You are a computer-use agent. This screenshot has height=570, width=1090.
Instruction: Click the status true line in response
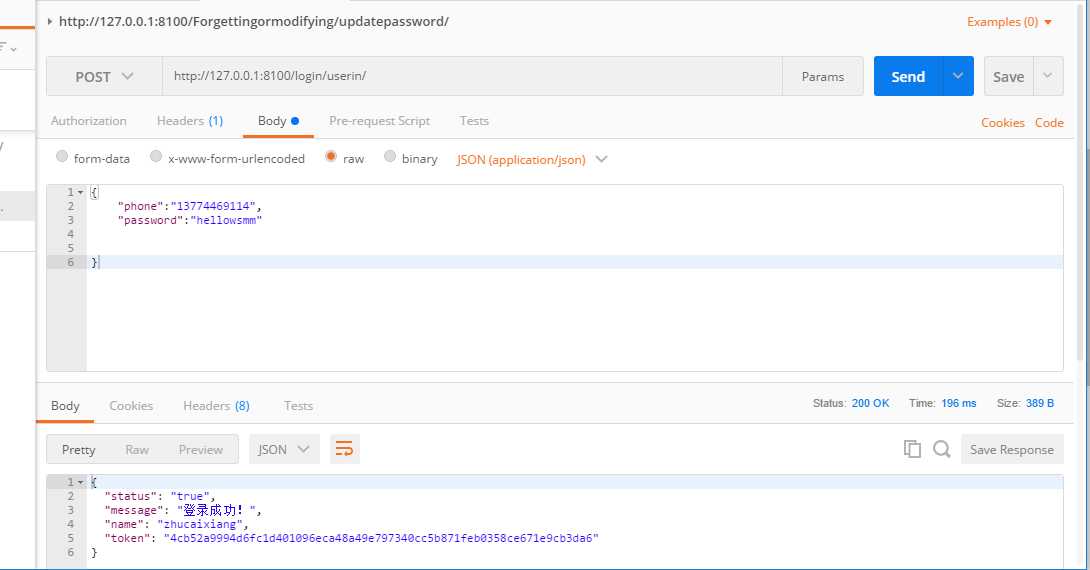click(160, 496)
